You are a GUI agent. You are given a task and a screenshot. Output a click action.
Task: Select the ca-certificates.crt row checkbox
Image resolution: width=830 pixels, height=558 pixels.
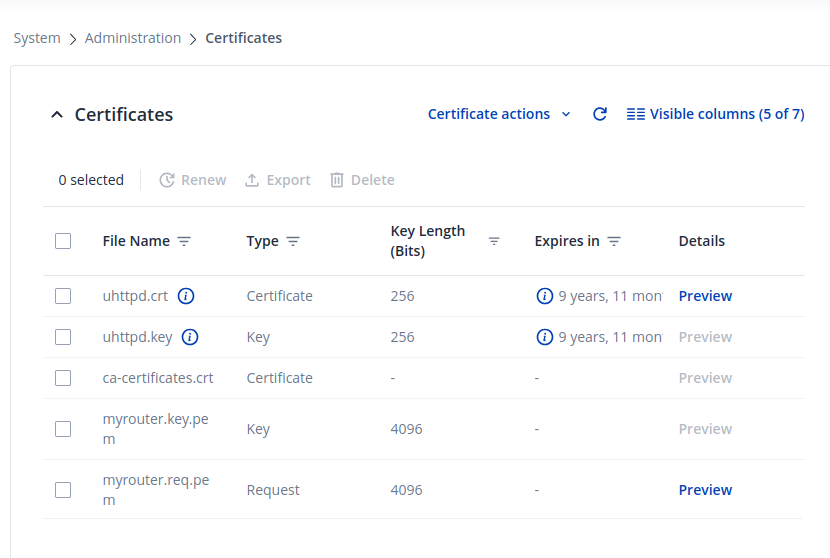tap(63, 378)
